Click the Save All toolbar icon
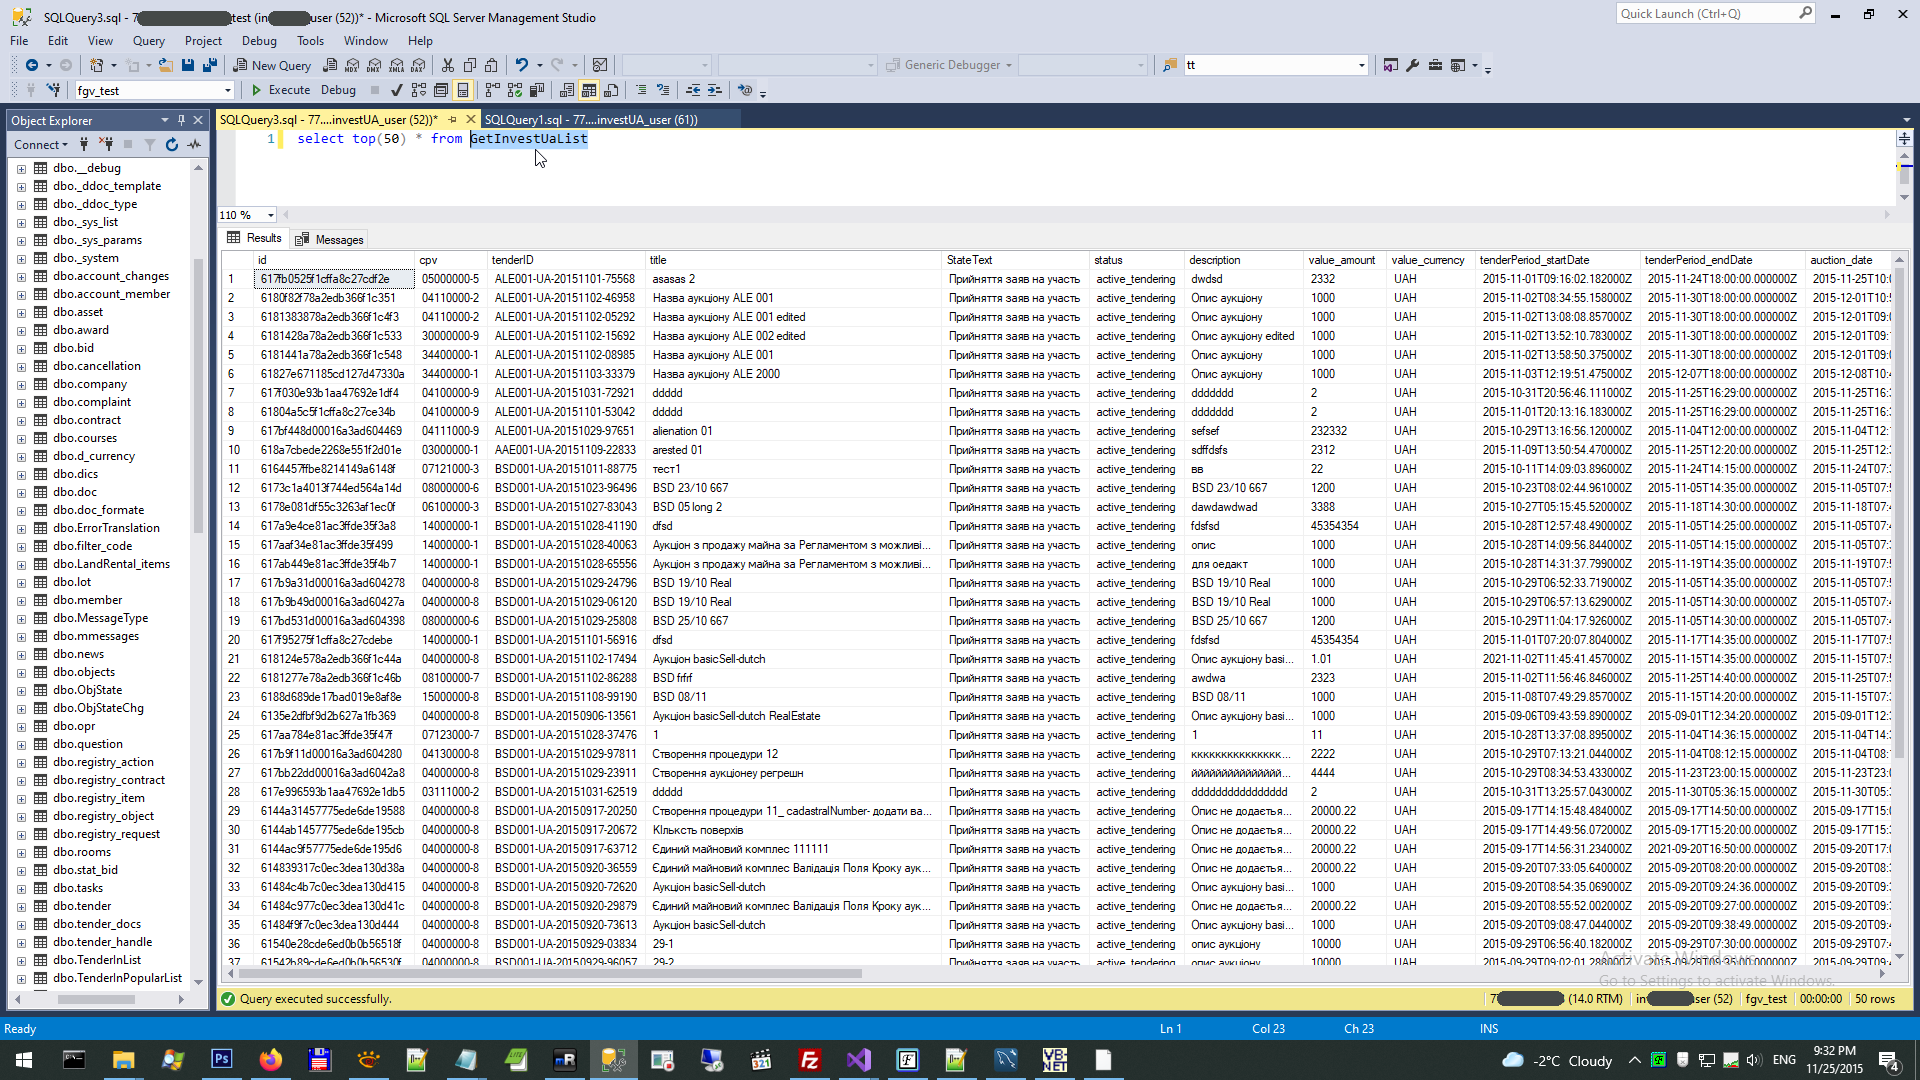 [x=209, y=65]
